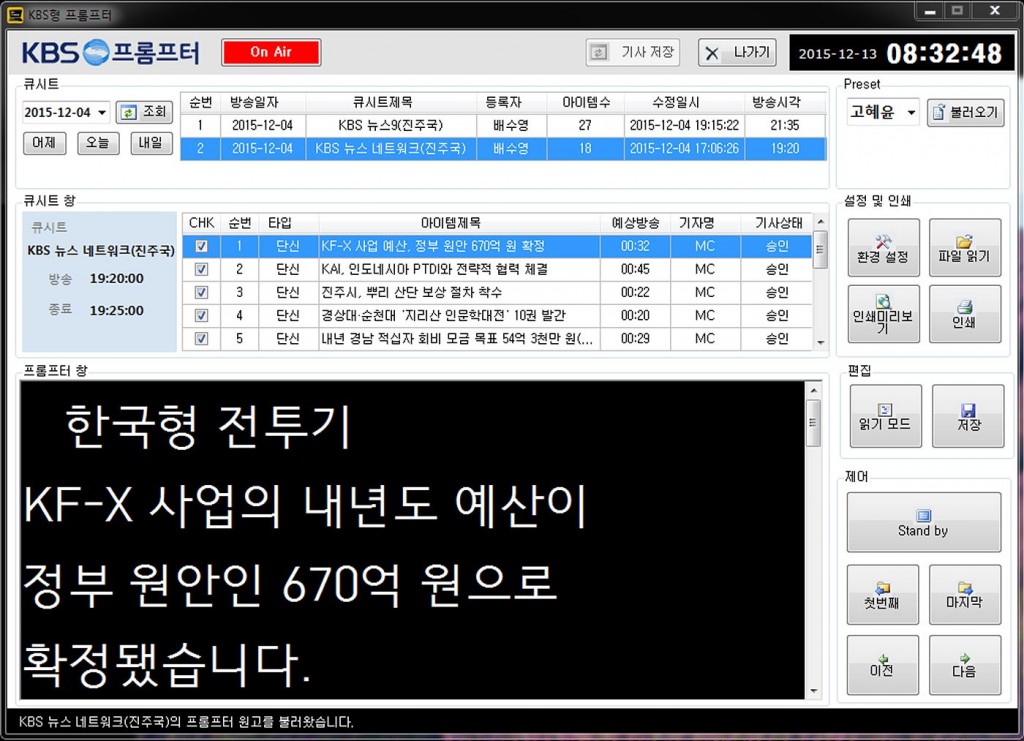Uncheck CHK box for item 3
This screenshot has height=741, width=1024.
202,292
